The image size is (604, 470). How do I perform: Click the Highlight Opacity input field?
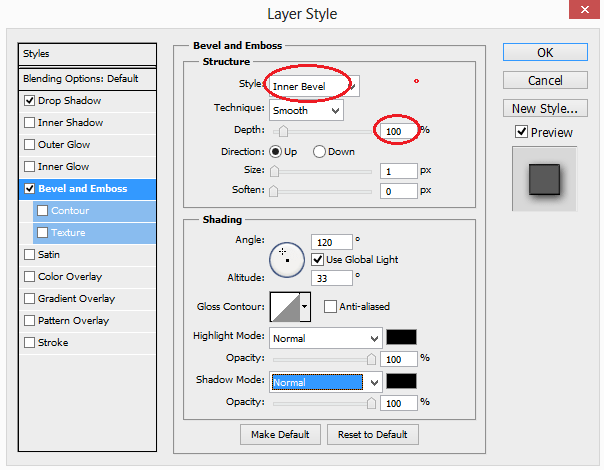399,359
